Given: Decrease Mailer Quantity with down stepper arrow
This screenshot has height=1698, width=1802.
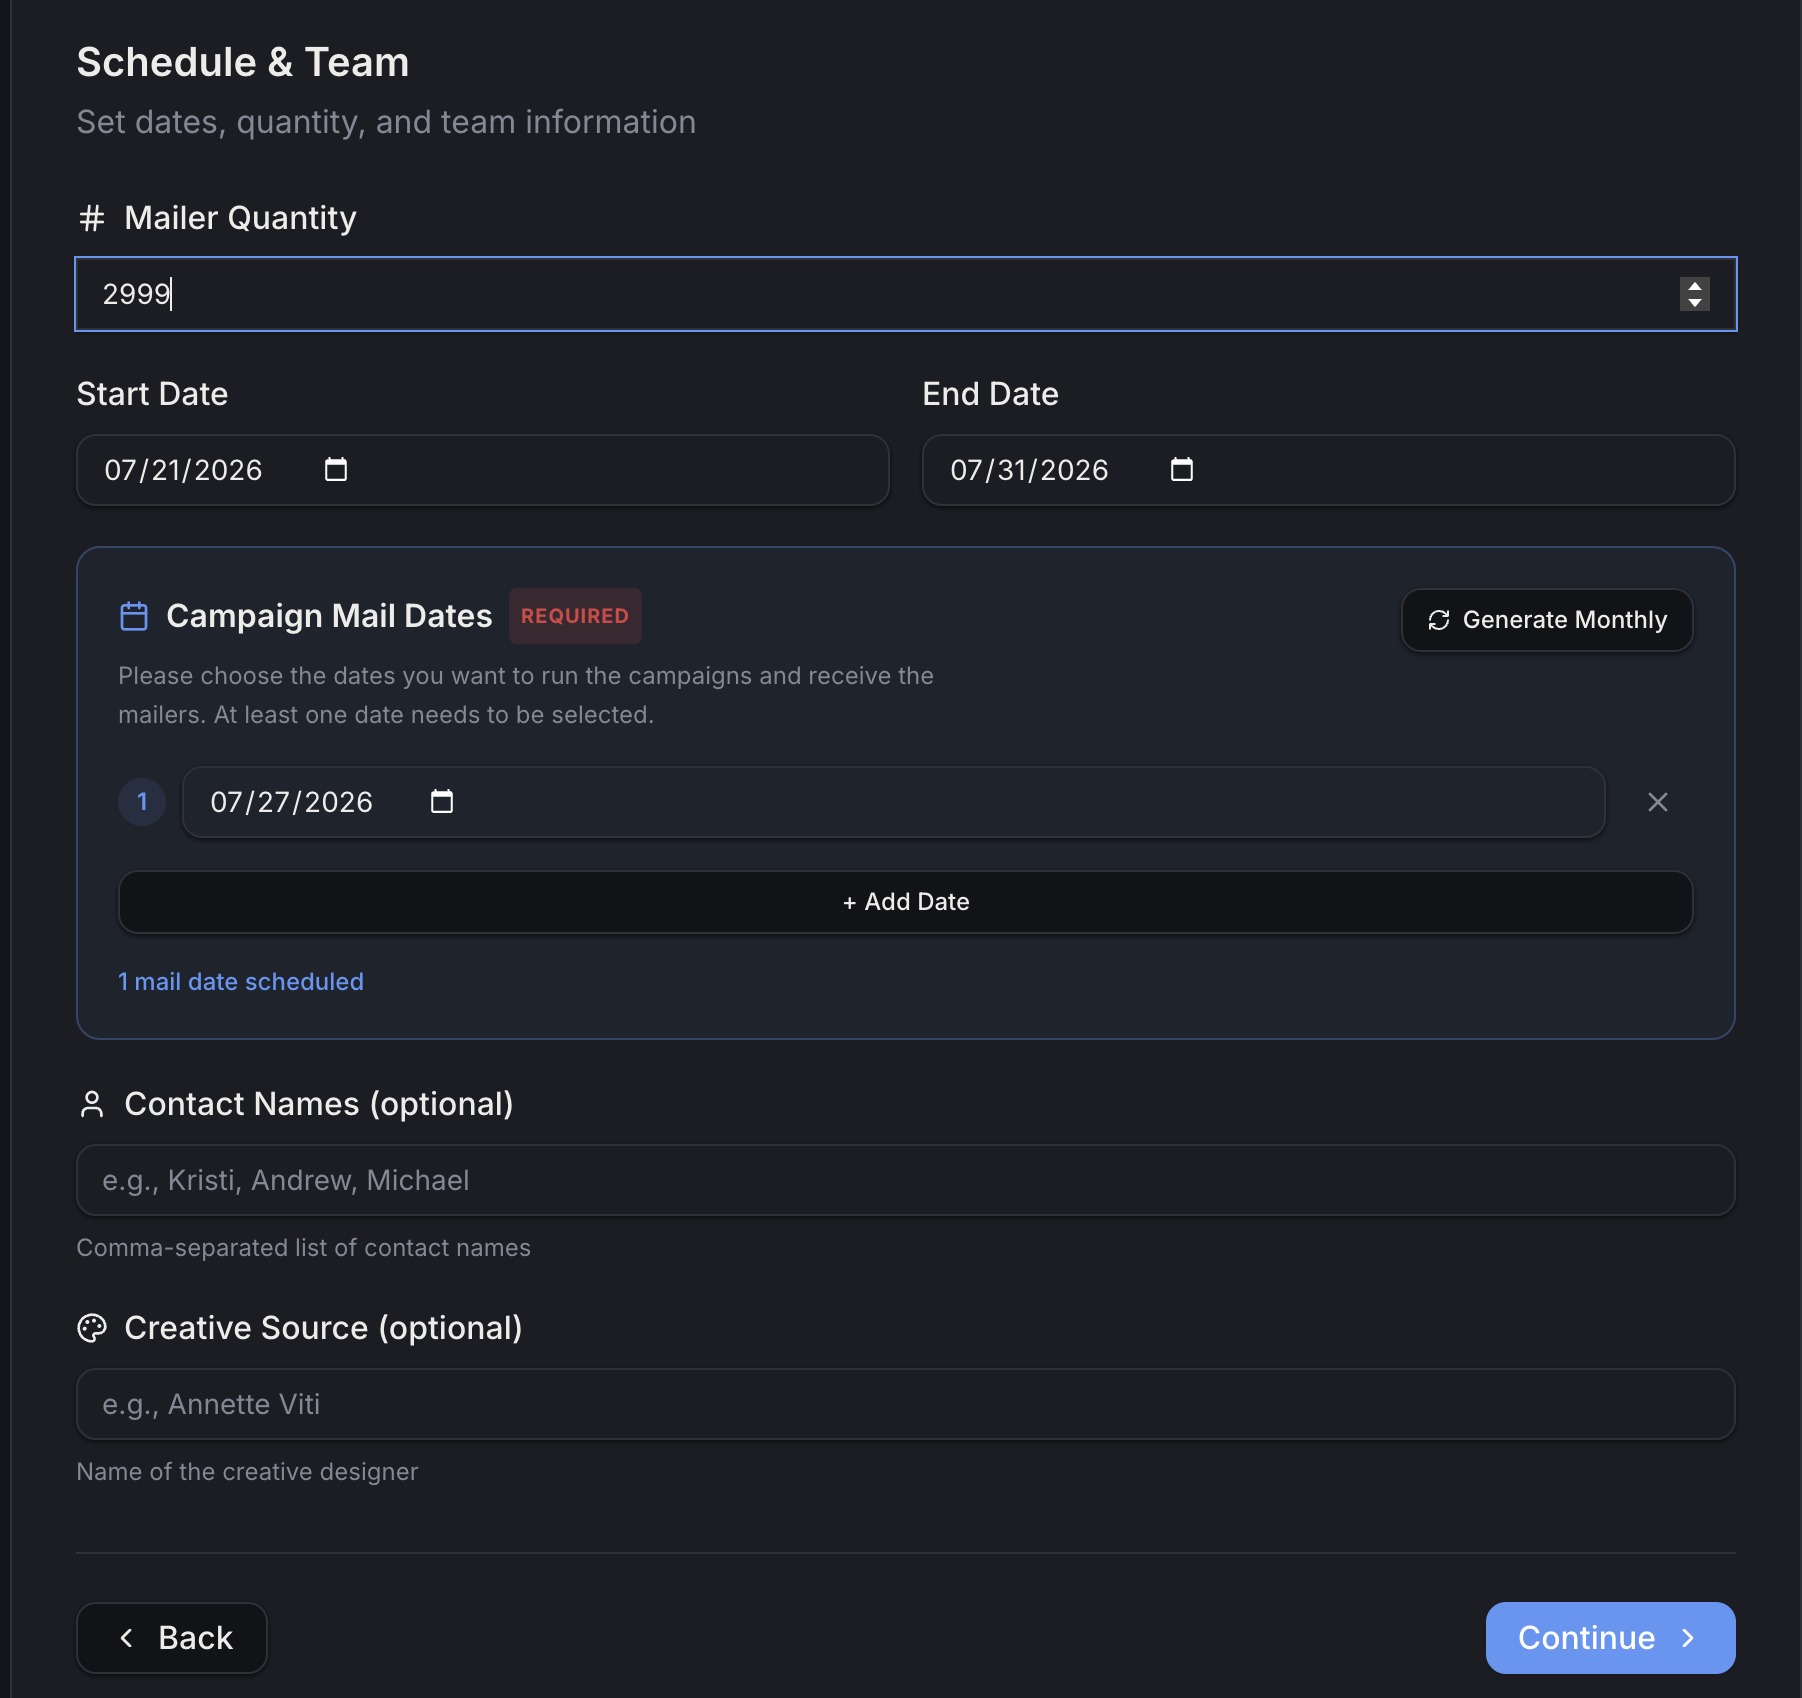Looking at the screenshot, I should pyautogui.click(x=1695, y=302).
